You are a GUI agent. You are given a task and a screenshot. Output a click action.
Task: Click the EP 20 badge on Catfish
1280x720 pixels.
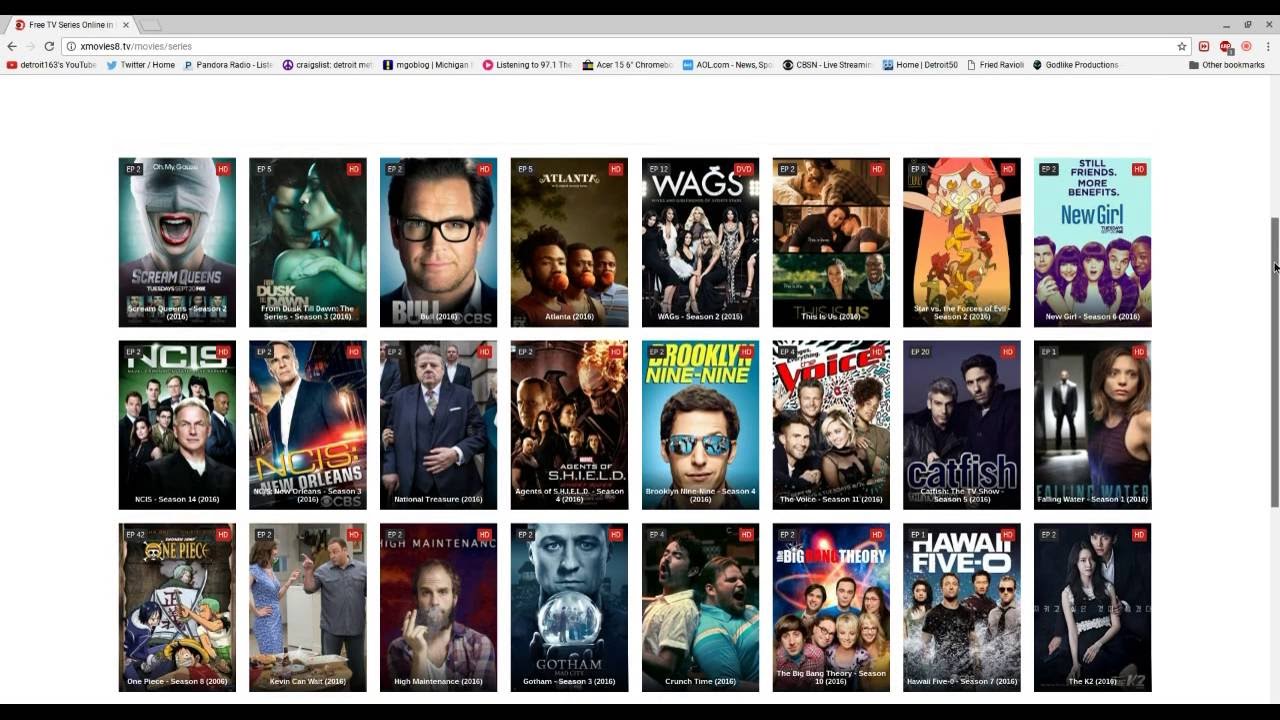pos(920,352)
